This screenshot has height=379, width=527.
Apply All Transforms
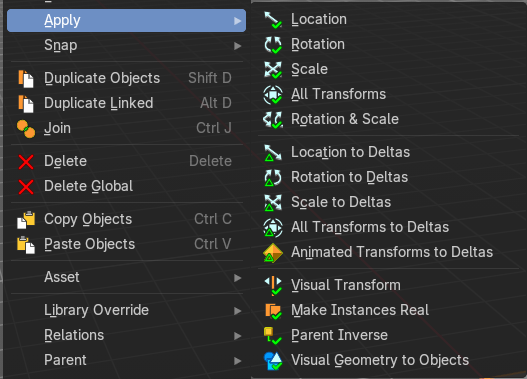coord(389,94)
